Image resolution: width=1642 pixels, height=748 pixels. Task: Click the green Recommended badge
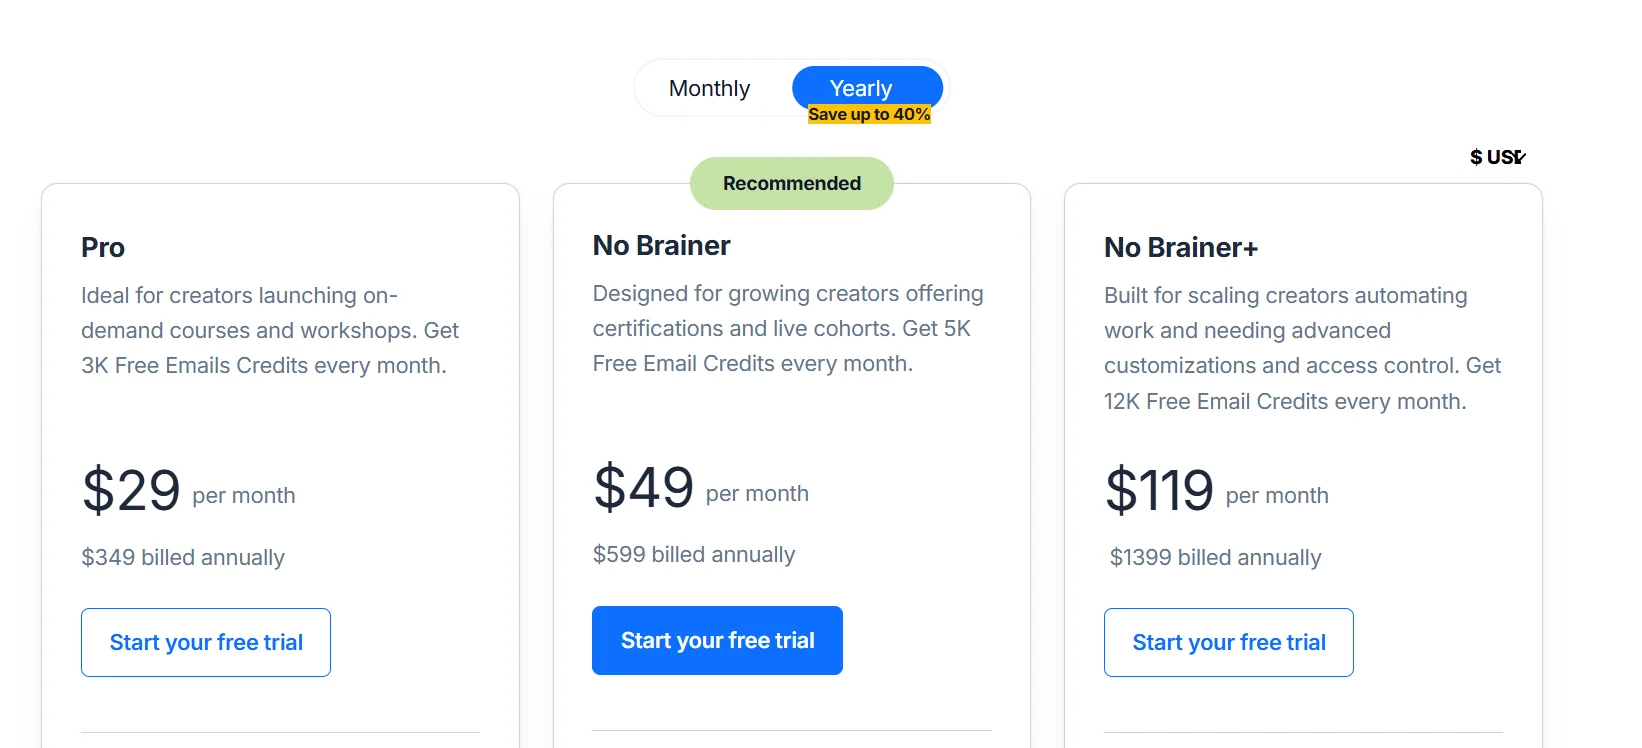point(791,183)
